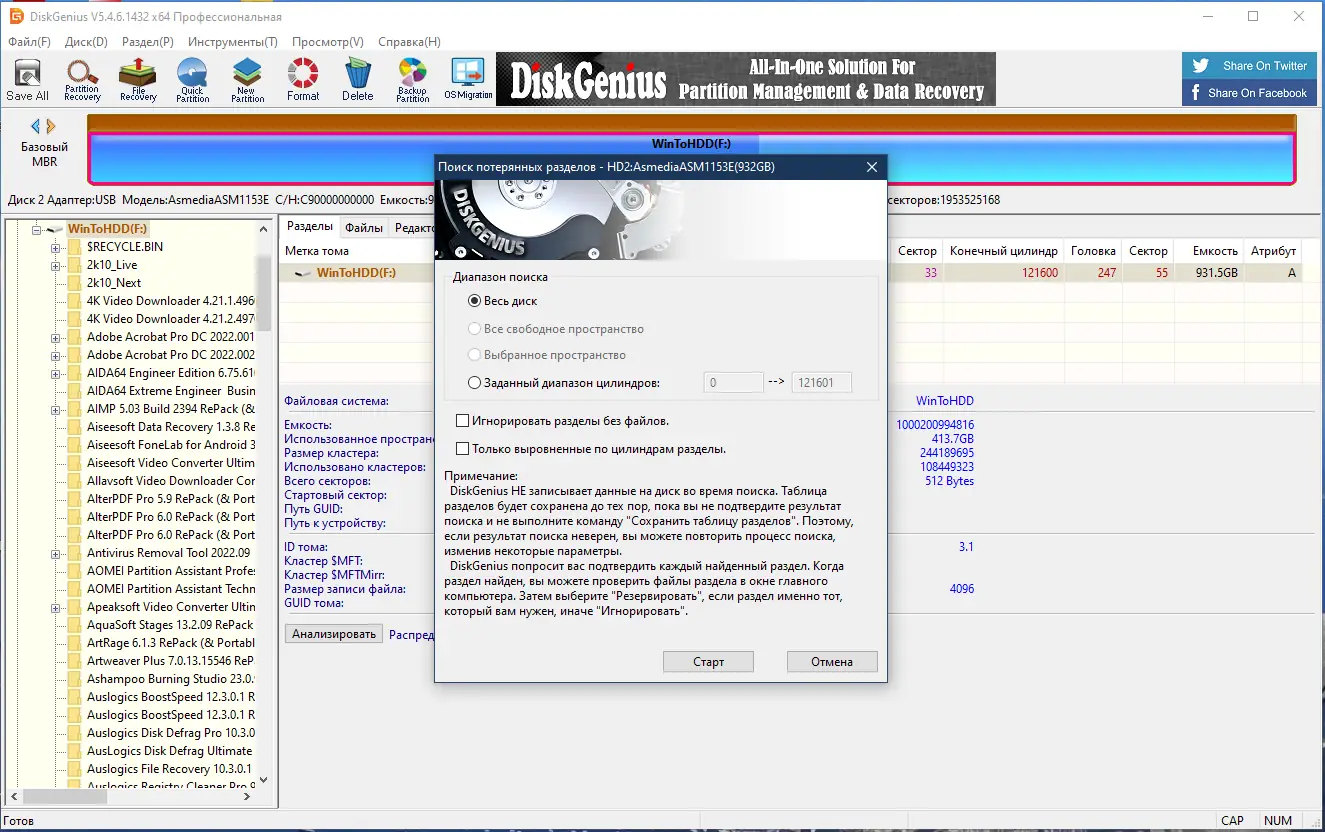1325x832 pixels.
Task: Click the Share On Twitter button
Action: pos(1250,66)
